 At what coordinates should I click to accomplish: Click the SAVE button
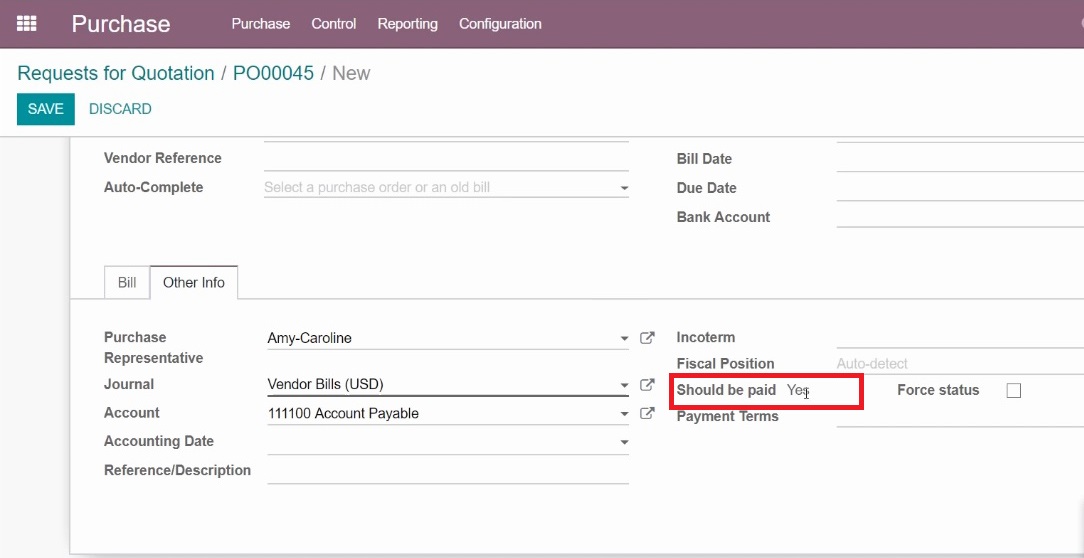click(x=46, y=109)
